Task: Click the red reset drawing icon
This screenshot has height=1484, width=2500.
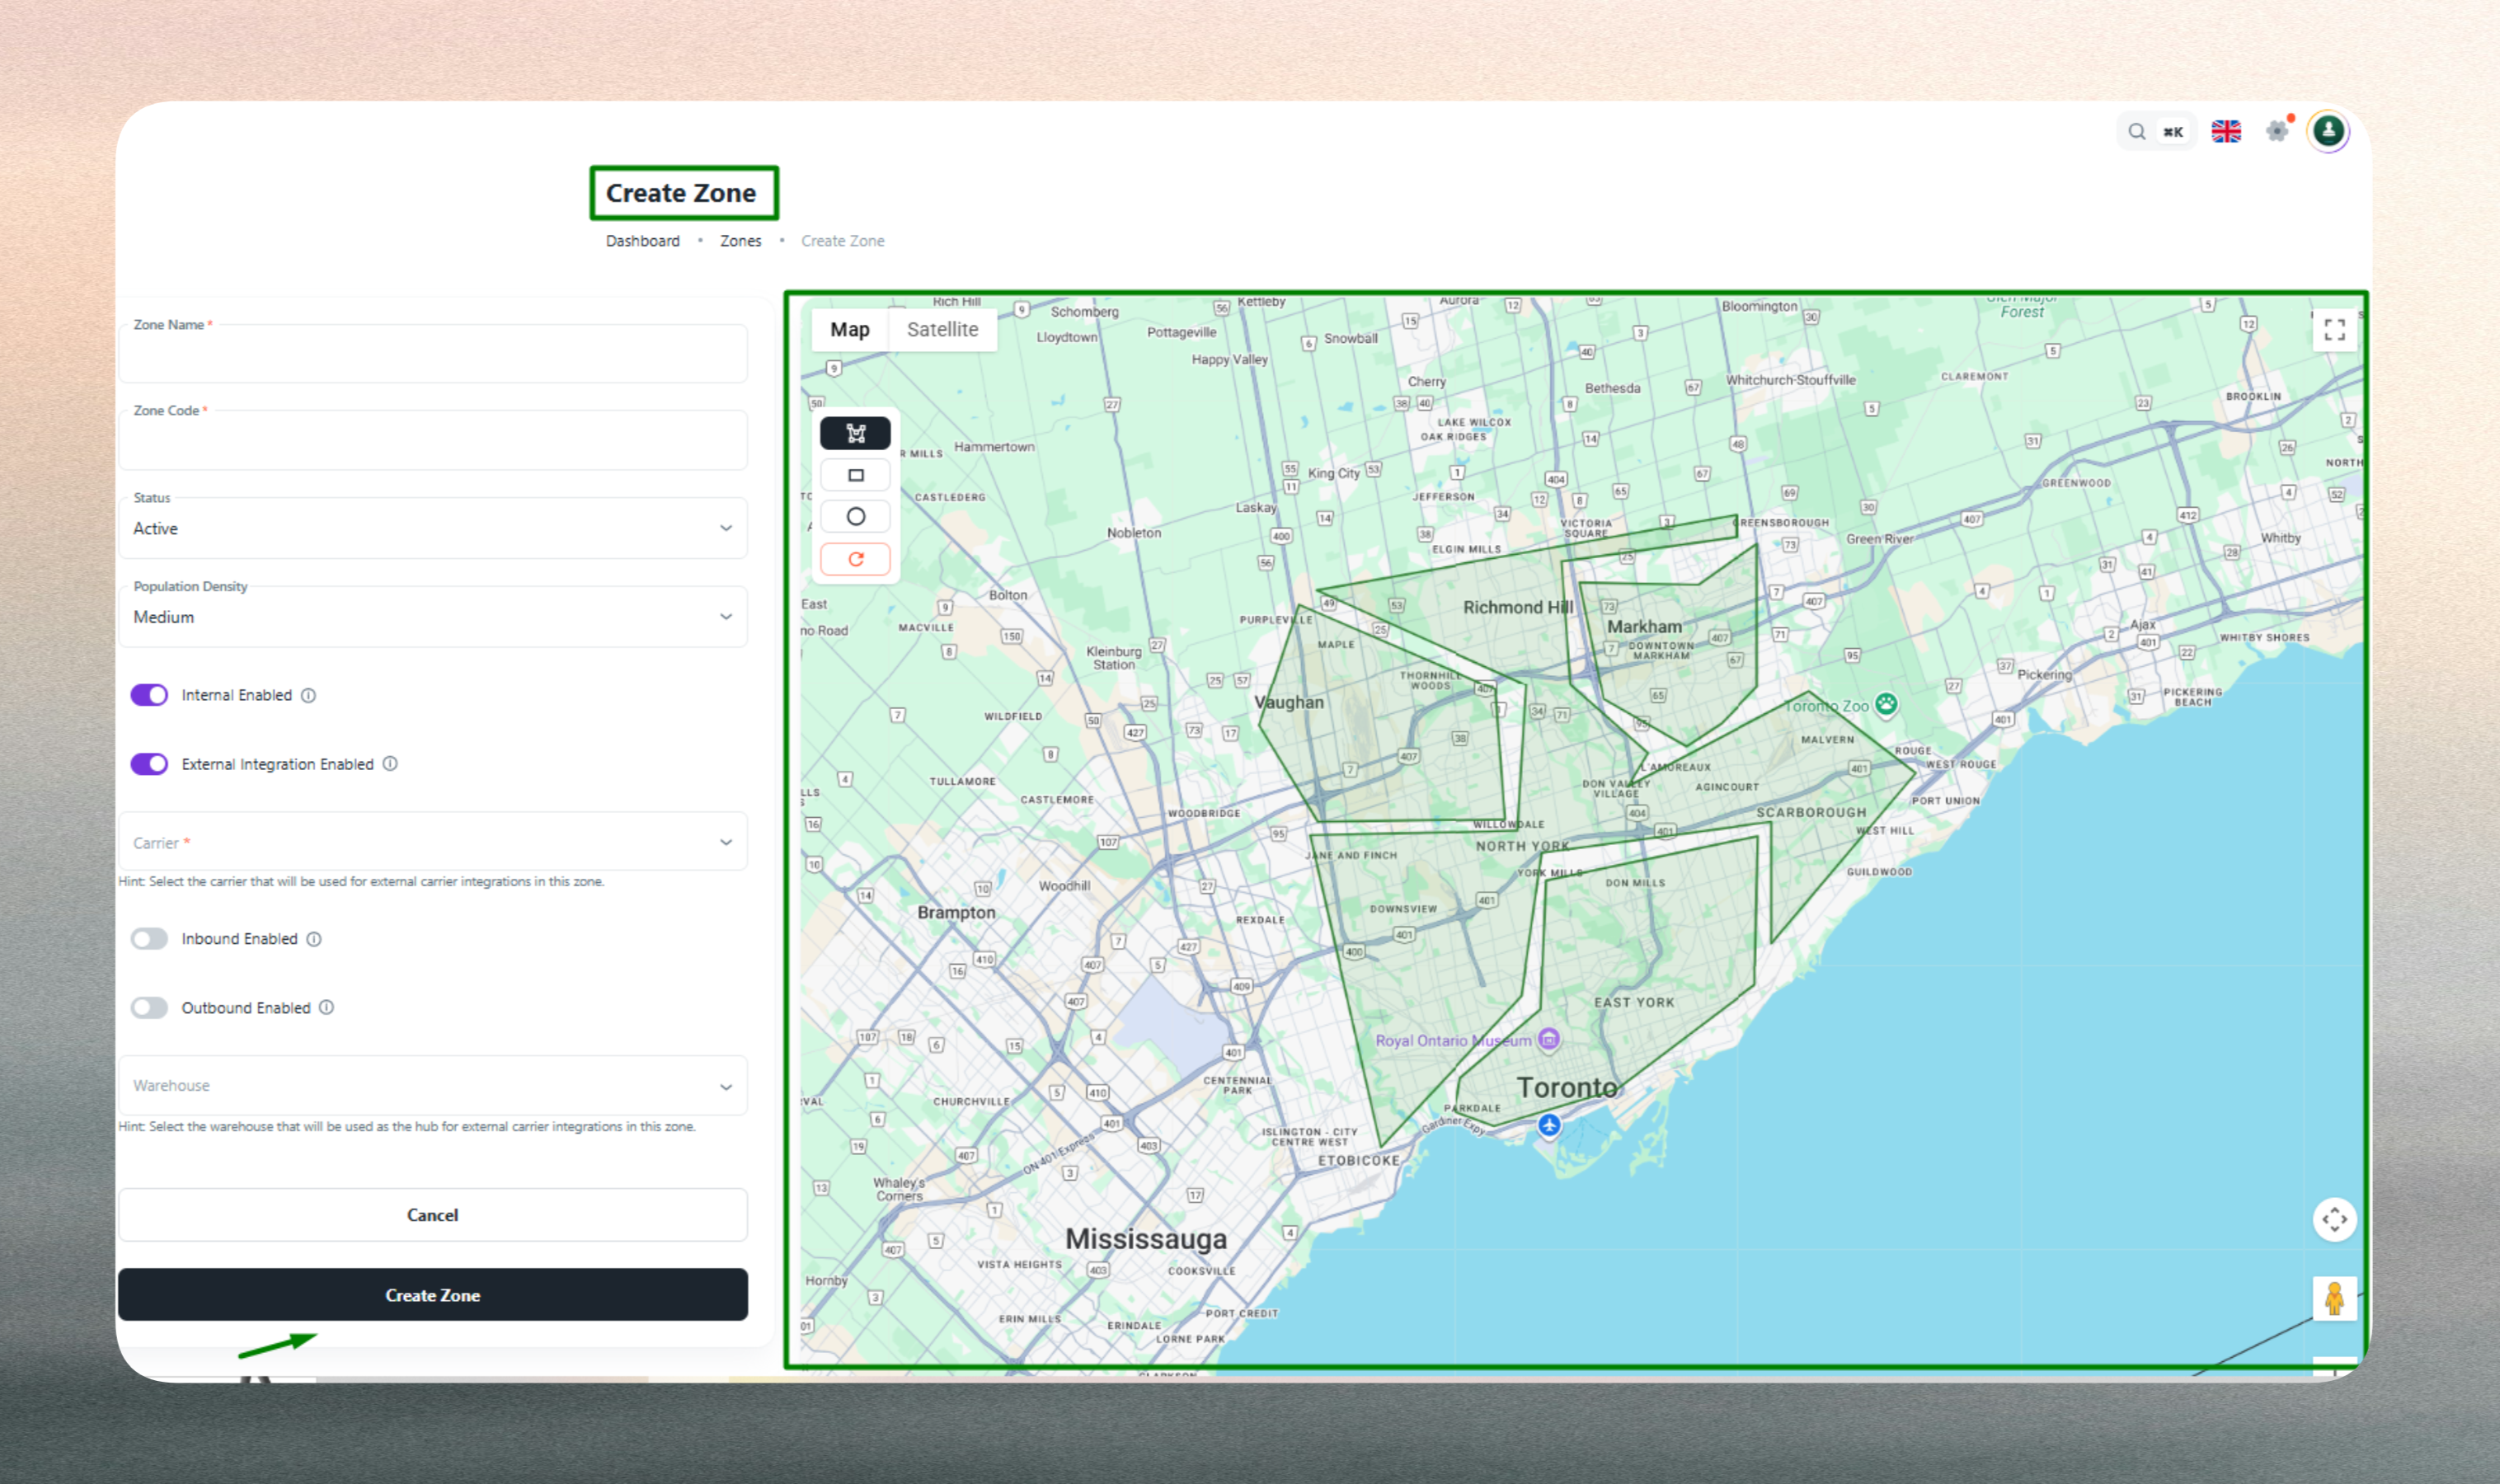Action: click(855, 559)
